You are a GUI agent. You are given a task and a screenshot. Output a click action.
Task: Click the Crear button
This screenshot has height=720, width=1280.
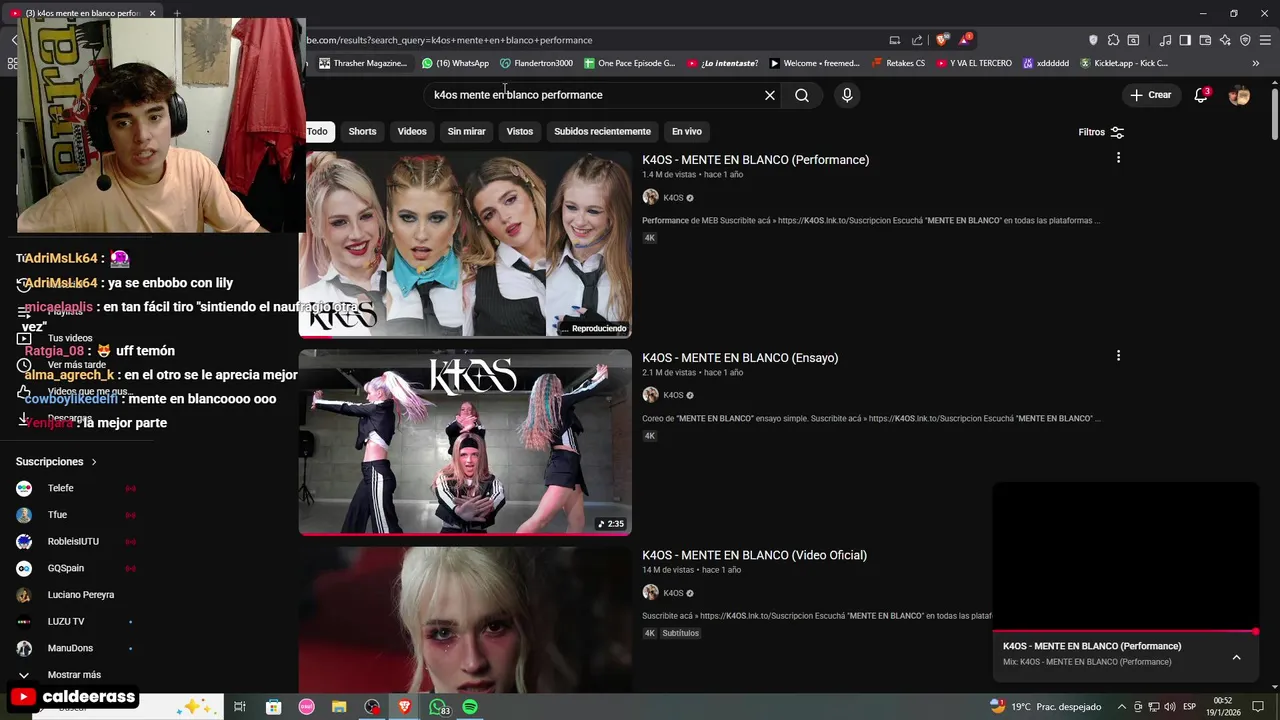point(1150,95)
